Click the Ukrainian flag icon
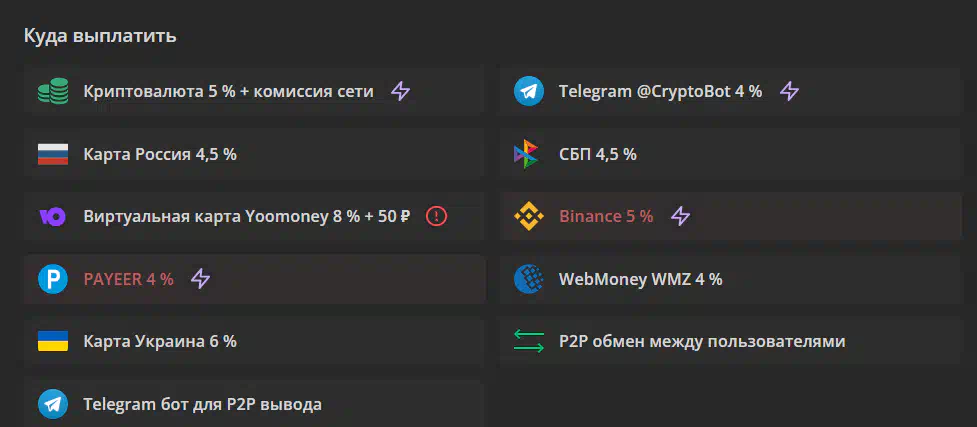The height and width of the screenshot is (427, 977). click(x=52, y=342)
